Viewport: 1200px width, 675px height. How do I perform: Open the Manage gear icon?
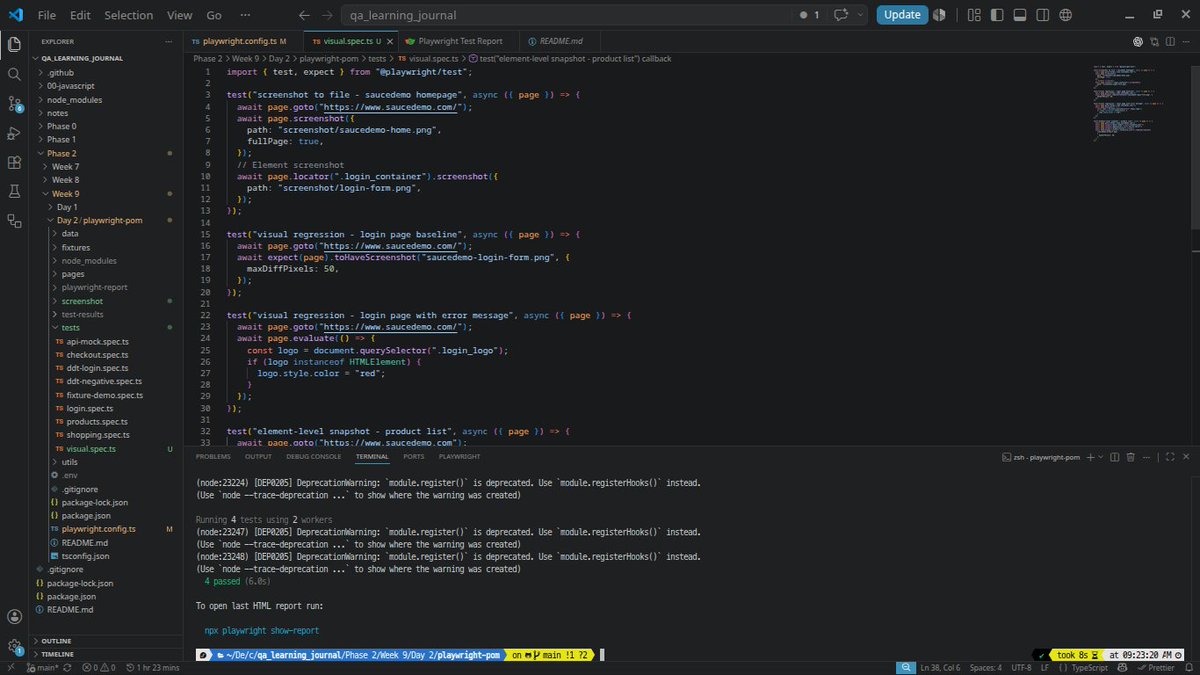point(14,647)
